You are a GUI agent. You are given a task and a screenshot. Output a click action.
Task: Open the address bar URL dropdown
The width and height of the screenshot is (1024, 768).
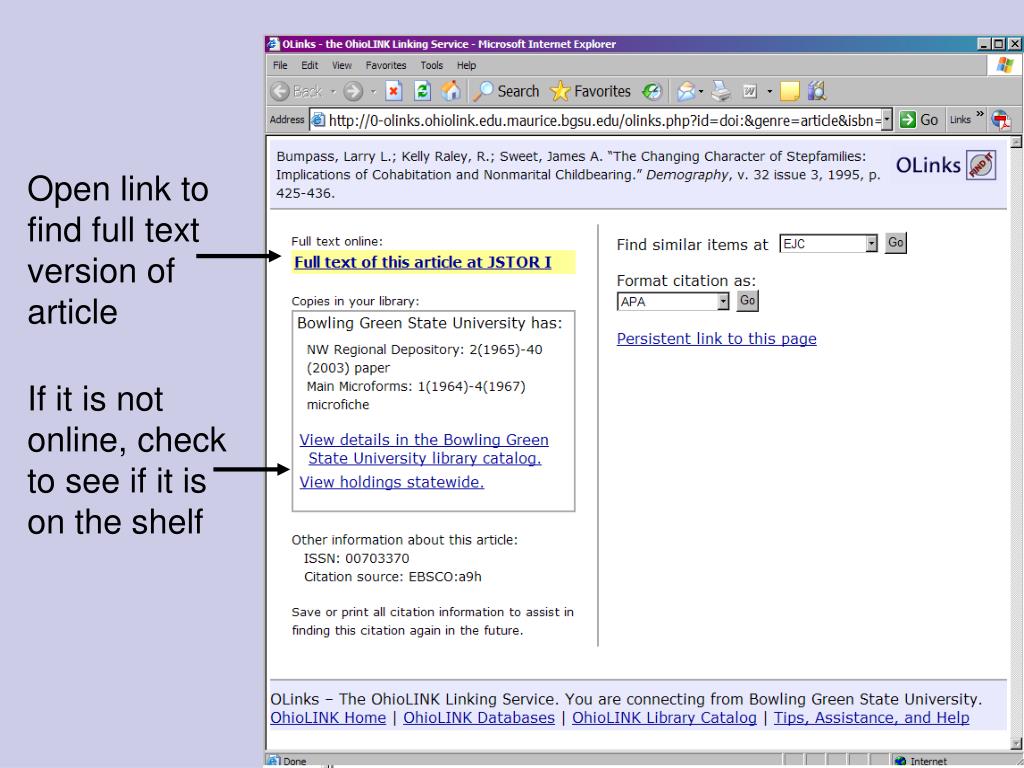[887, 120]
